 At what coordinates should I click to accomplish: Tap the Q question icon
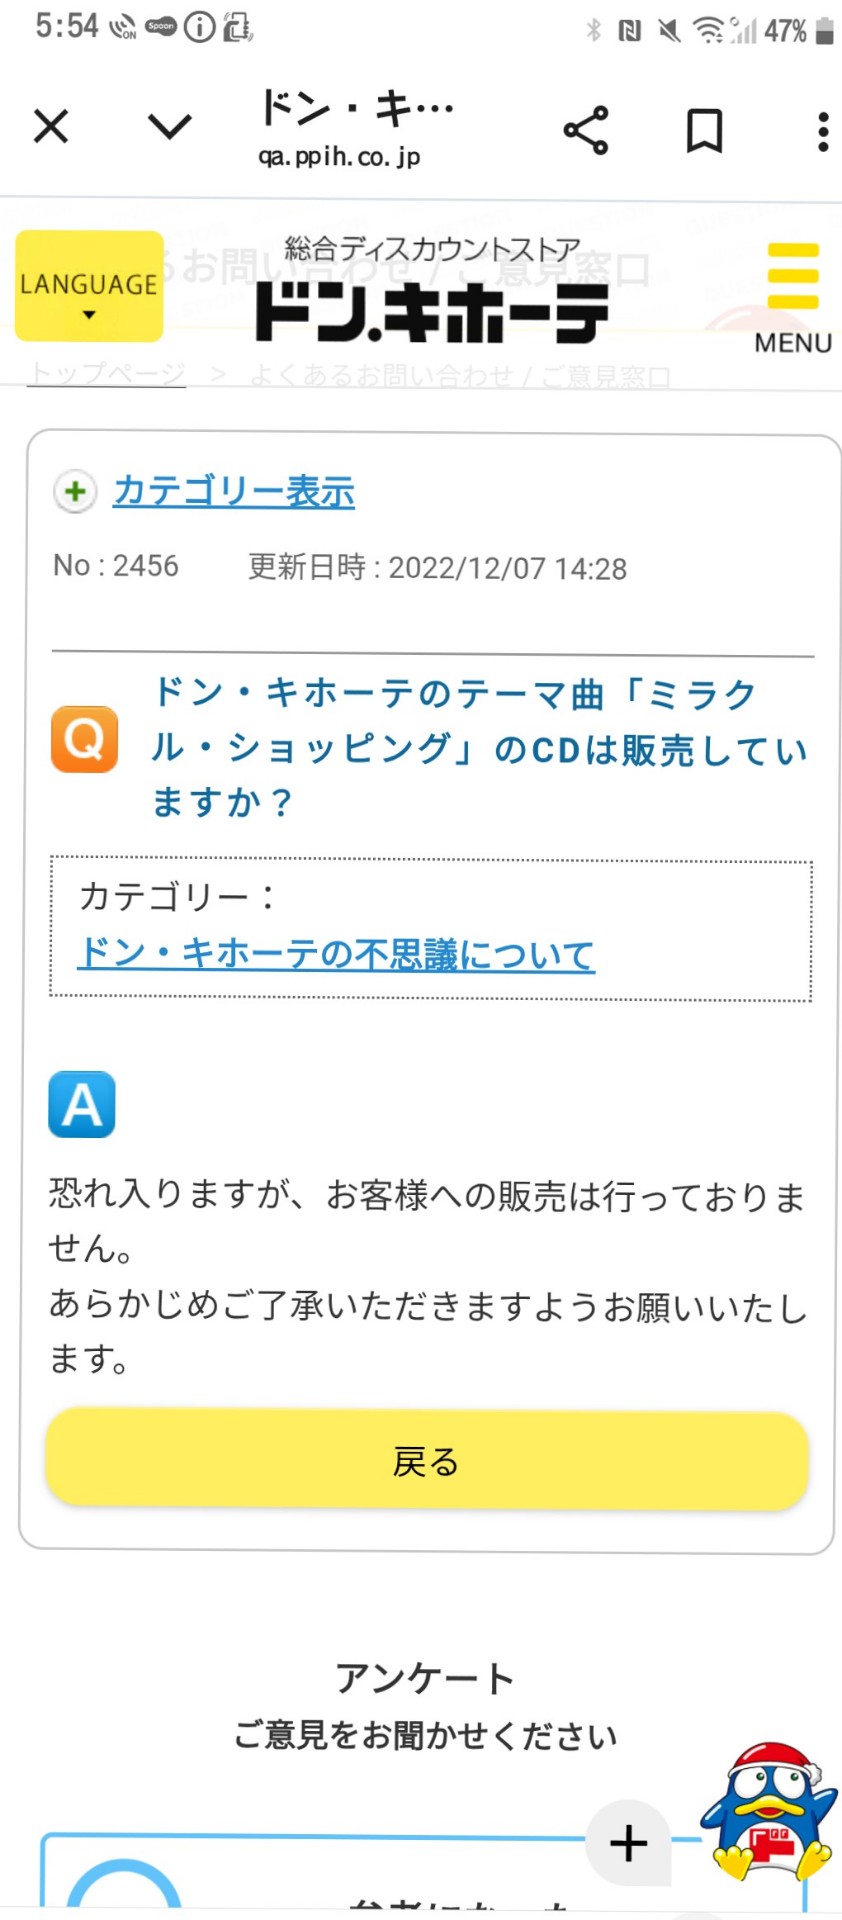(x=83, y=743)
